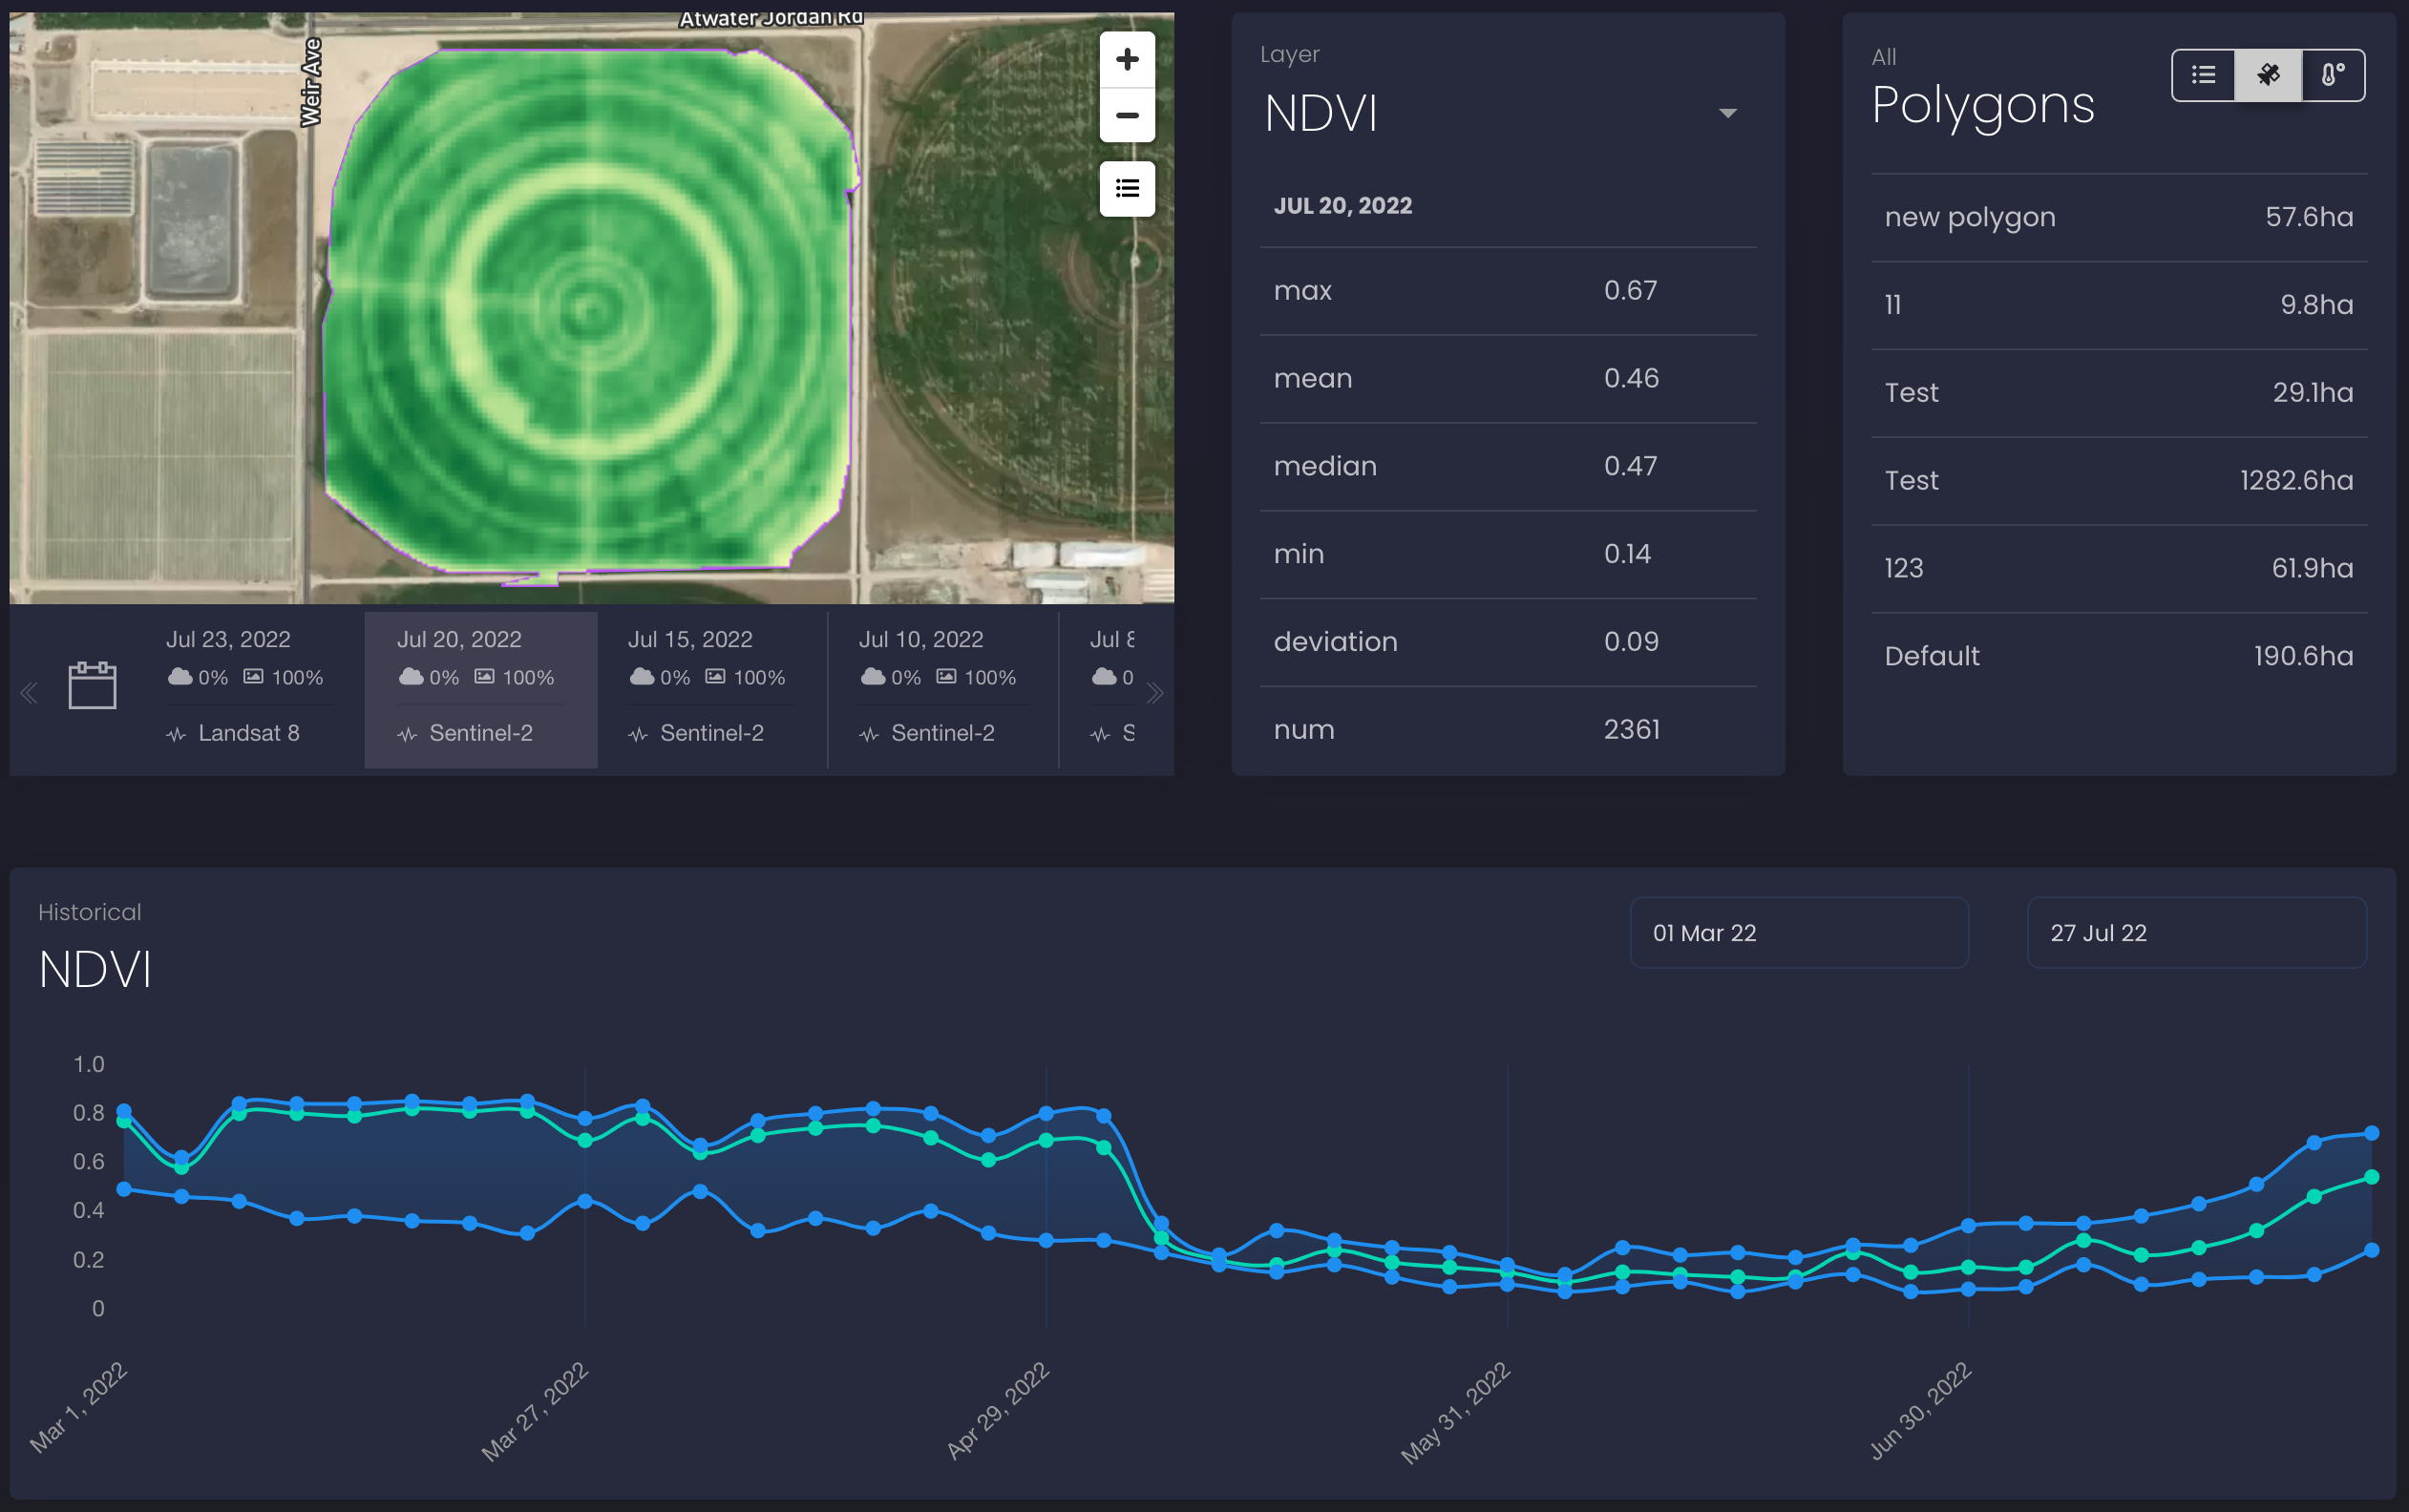Click the last NDVI max data point
The width and height of the screenshot is (2409, 1512).
pos(2371,1133)
